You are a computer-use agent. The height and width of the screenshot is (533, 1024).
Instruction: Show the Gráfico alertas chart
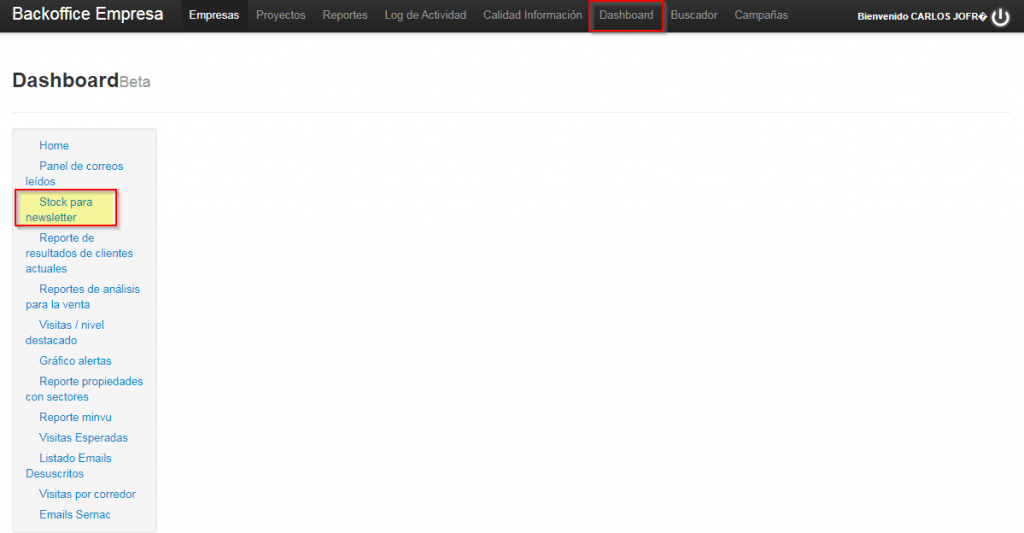click(x=75, y=361)
